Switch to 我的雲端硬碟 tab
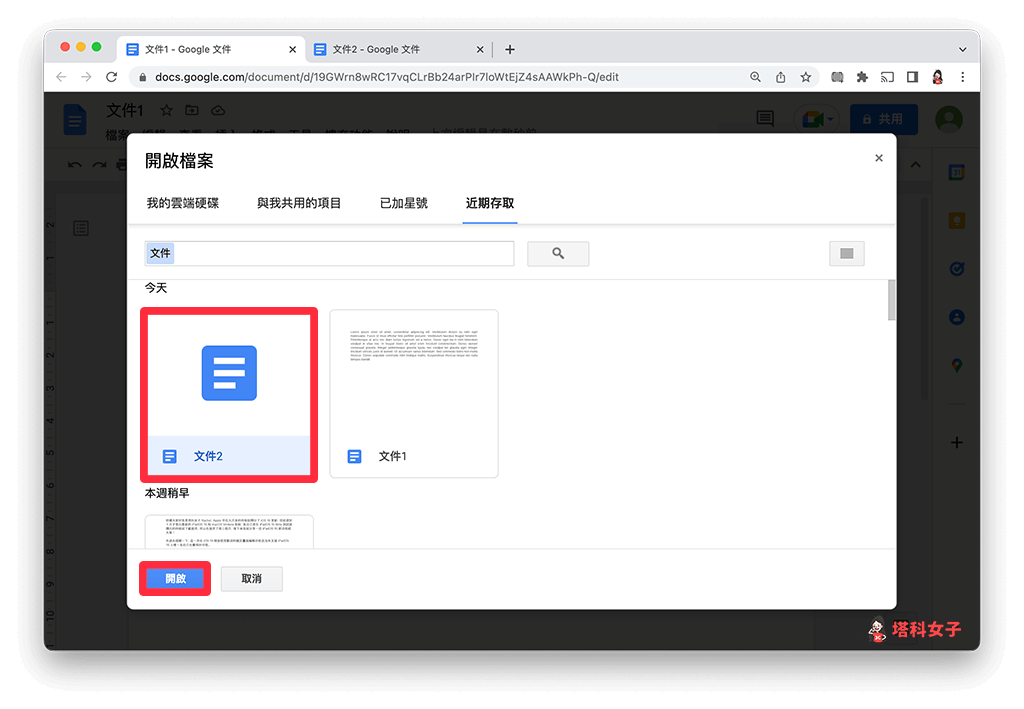Image resolution: width=1024 pixels, height=709 pixels. [x=183, y=203]
